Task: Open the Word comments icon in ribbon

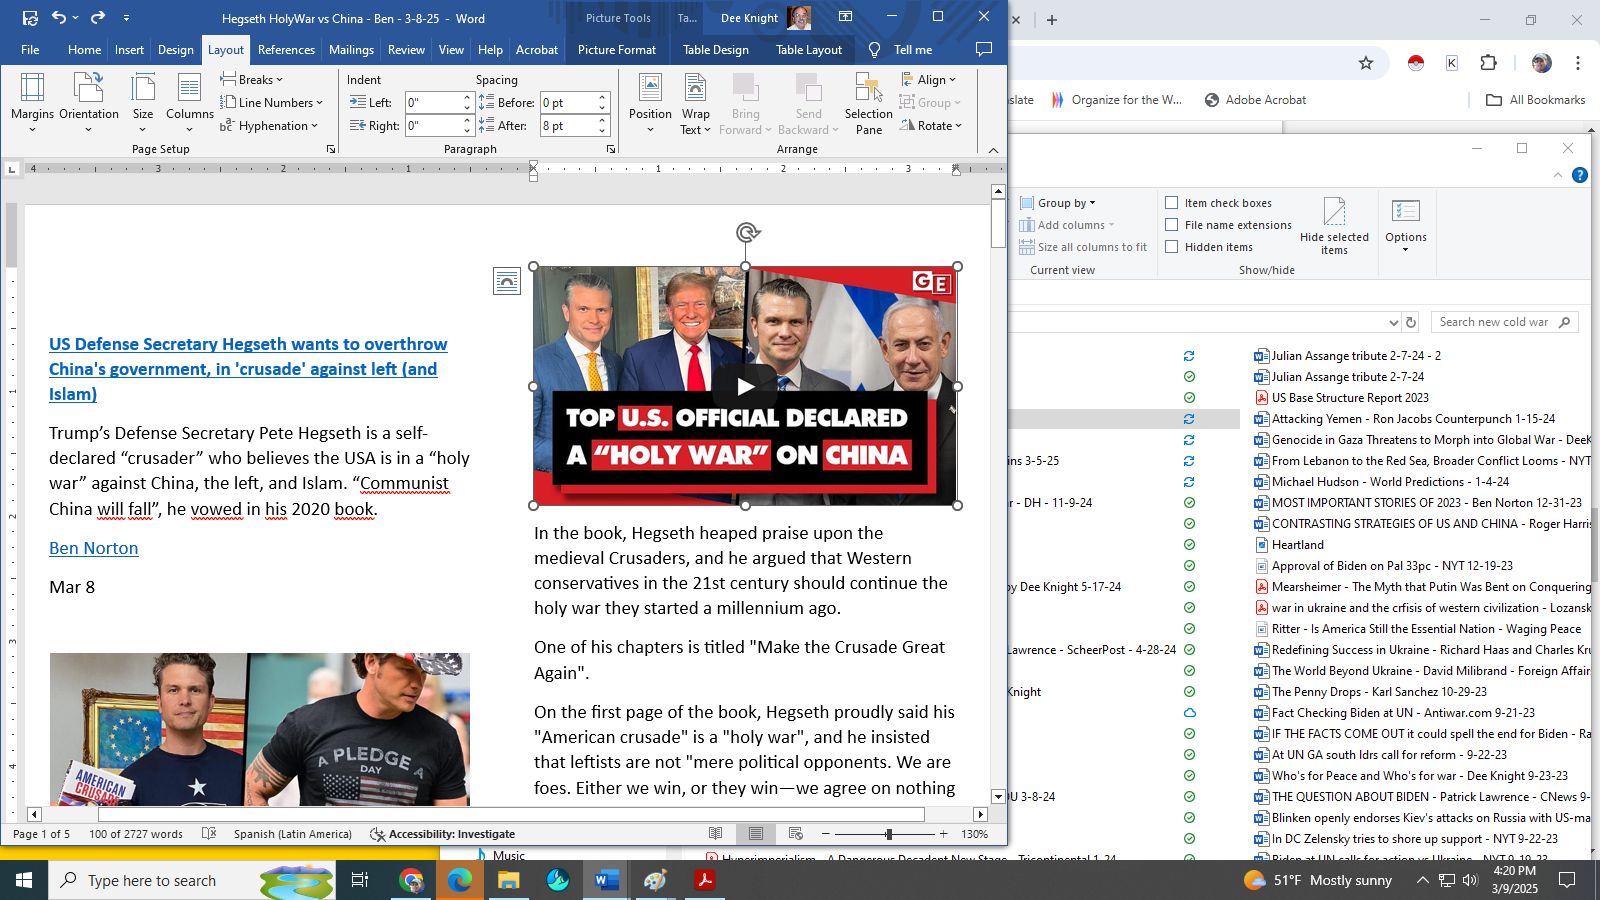Action: 984,49
